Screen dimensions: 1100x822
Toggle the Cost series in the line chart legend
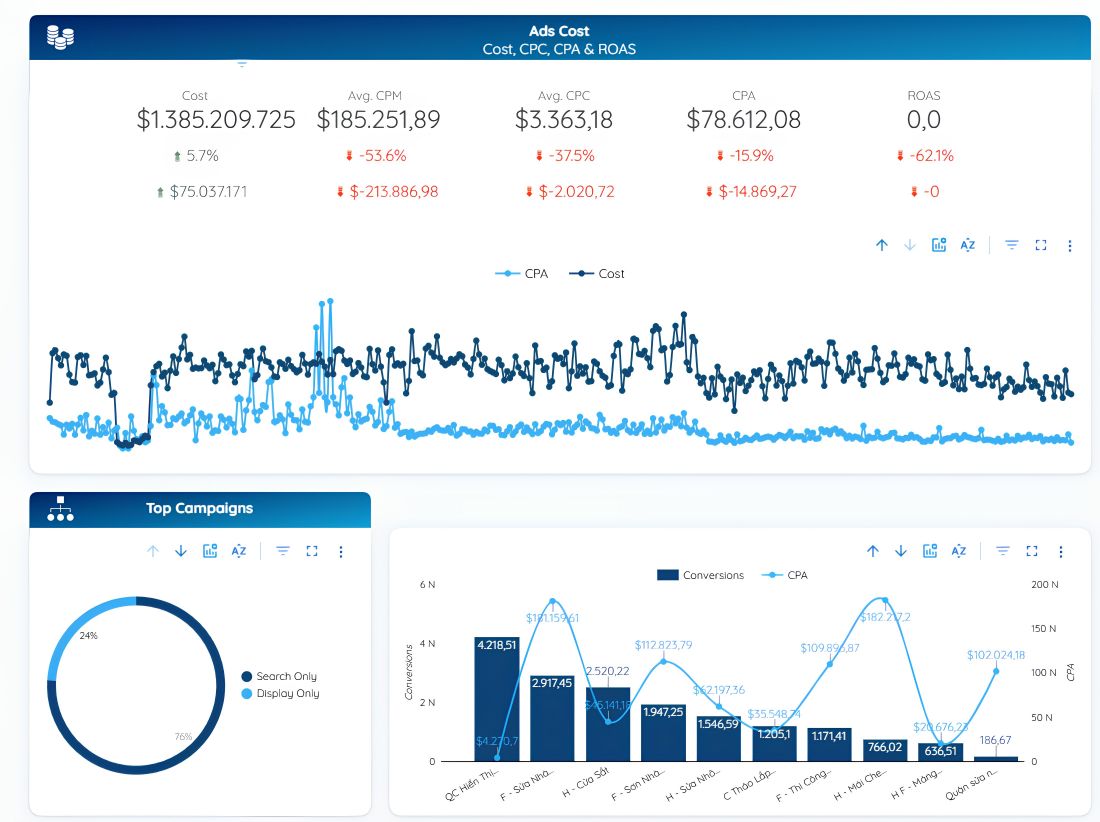click(x=596, y=274)
